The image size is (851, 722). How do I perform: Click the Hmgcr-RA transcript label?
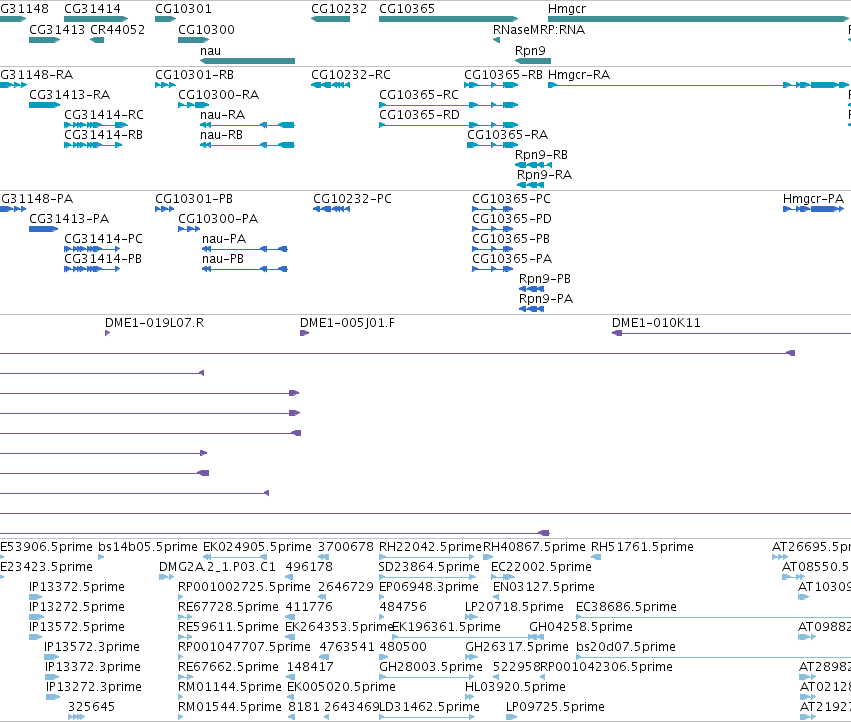(579, 74)
